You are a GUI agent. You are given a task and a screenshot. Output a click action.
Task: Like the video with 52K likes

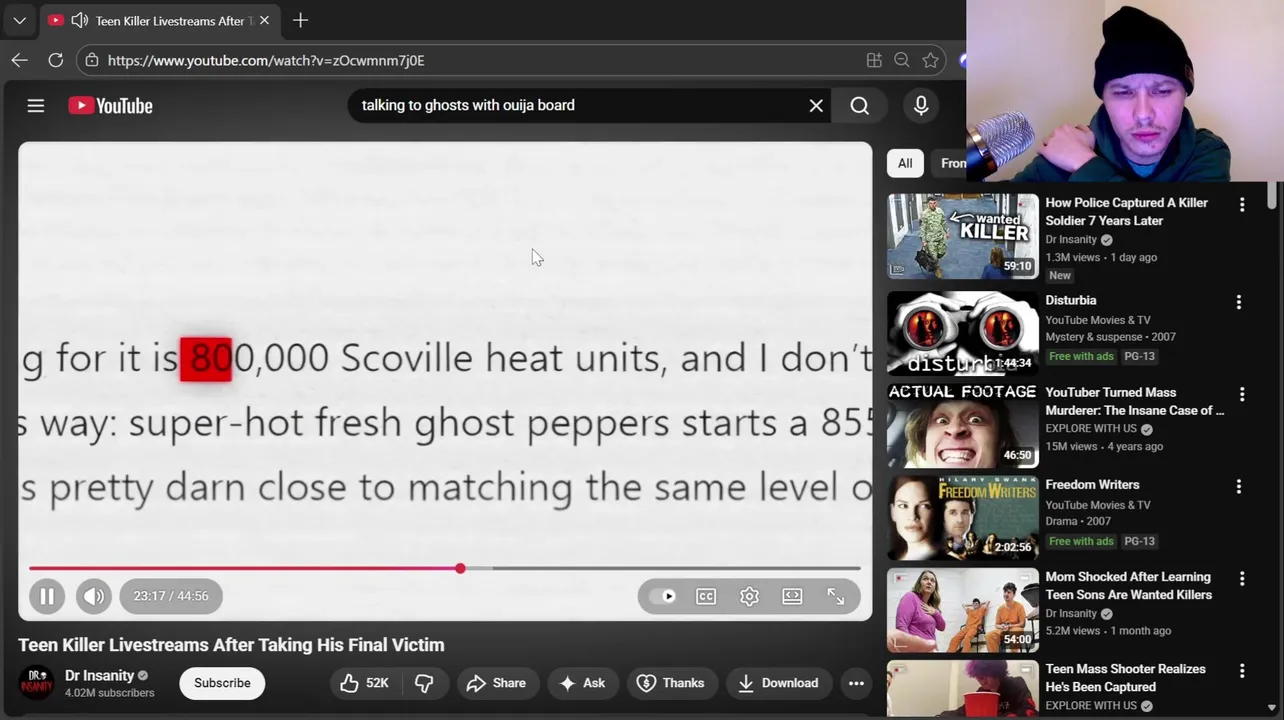364,683
